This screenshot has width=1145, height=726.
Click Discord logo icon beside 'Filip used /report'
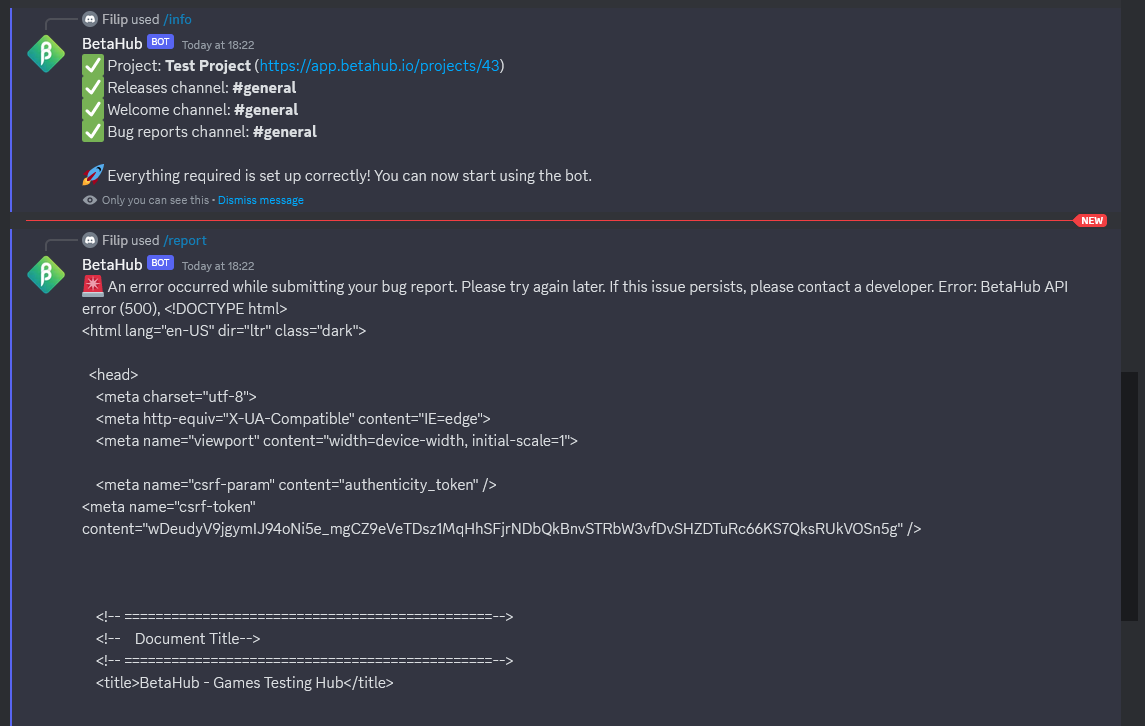coord(90,240)
